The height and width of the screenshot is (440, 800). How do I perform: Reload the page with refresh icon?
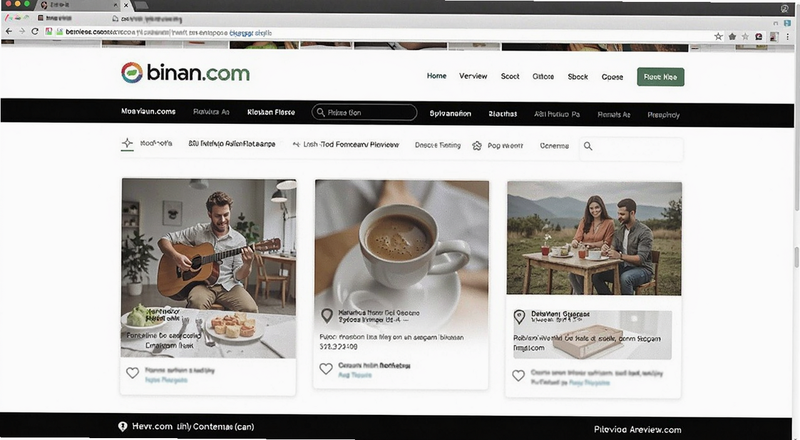35,31
